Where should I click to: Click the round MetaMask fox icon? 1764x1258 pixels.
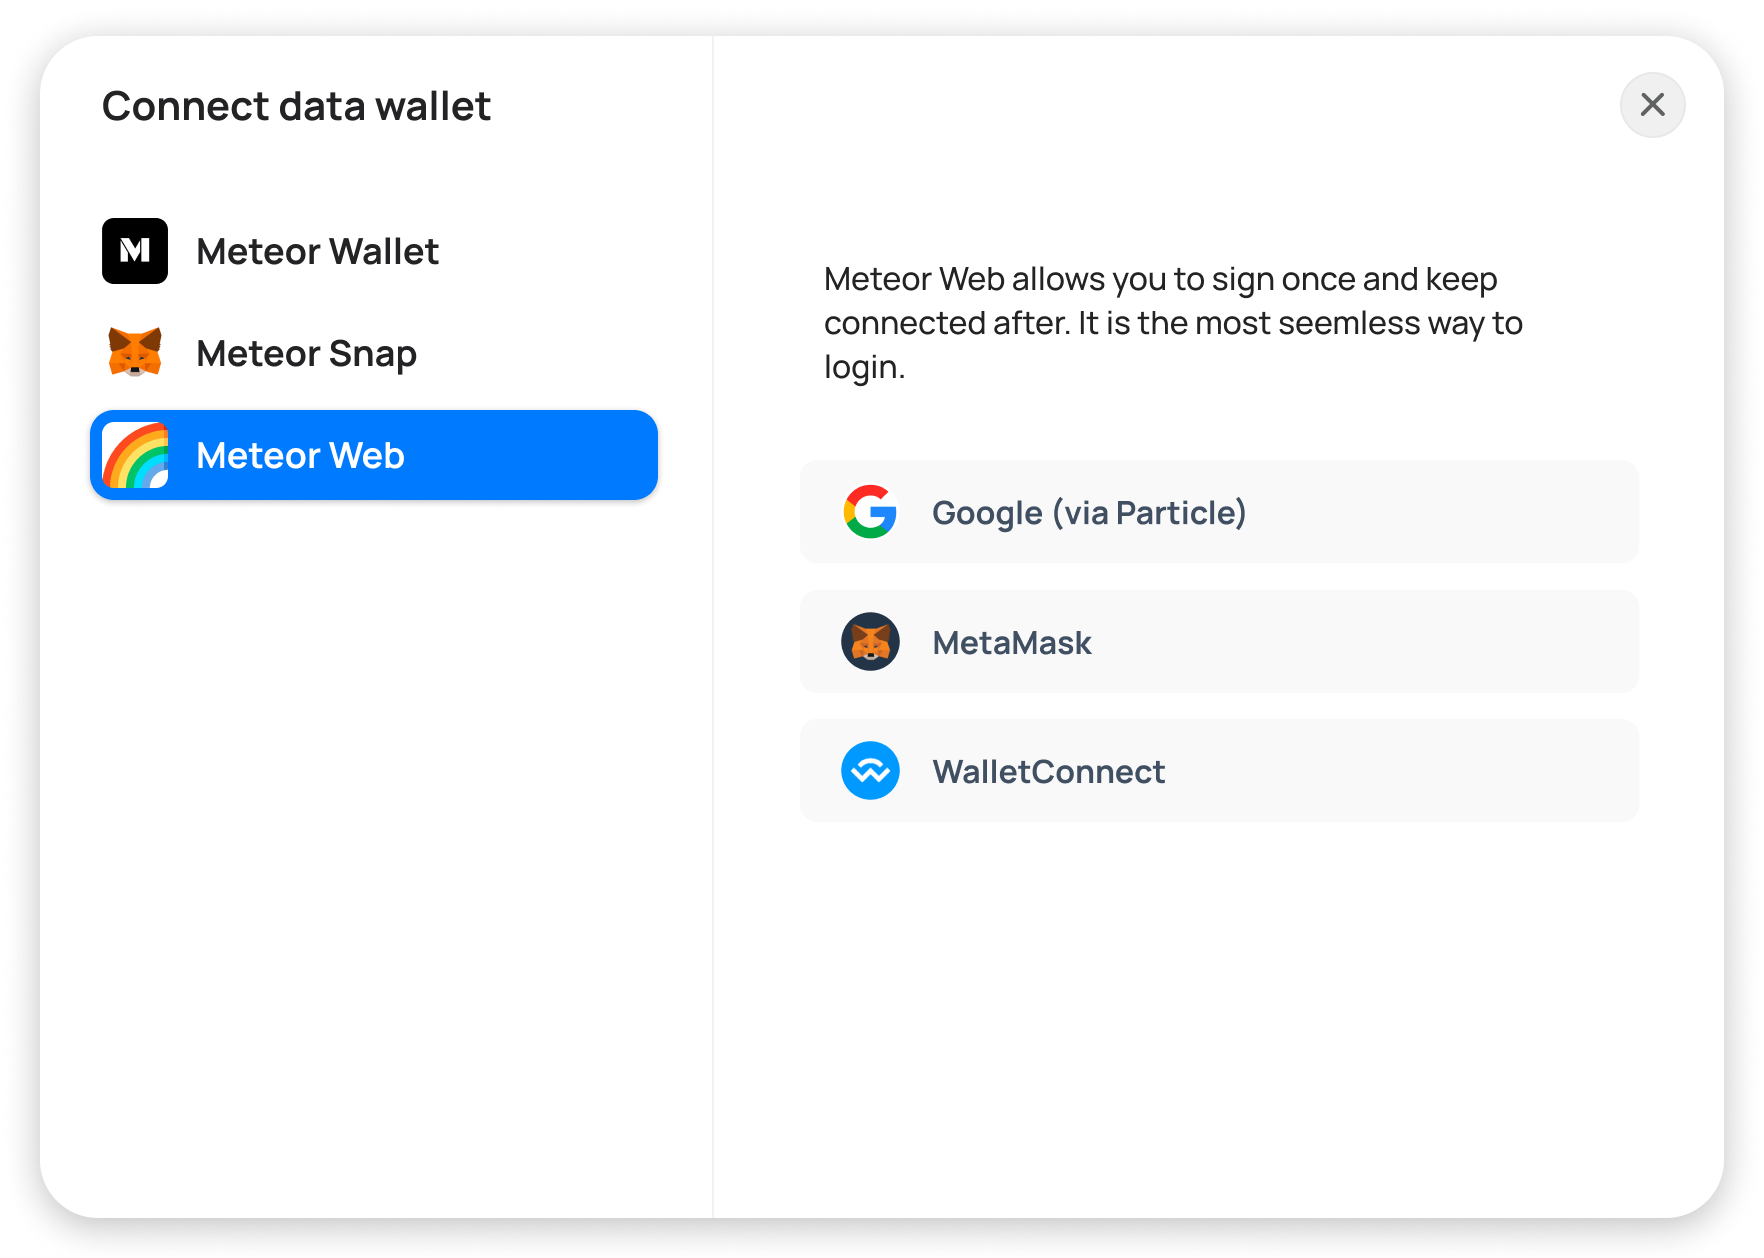[870, 642]
